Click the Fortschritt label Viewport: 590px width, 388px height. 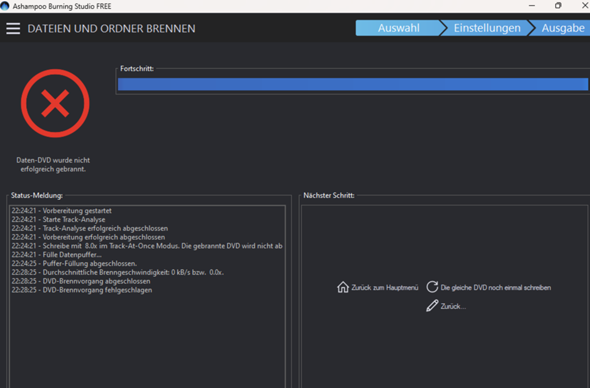pos(137,68)
